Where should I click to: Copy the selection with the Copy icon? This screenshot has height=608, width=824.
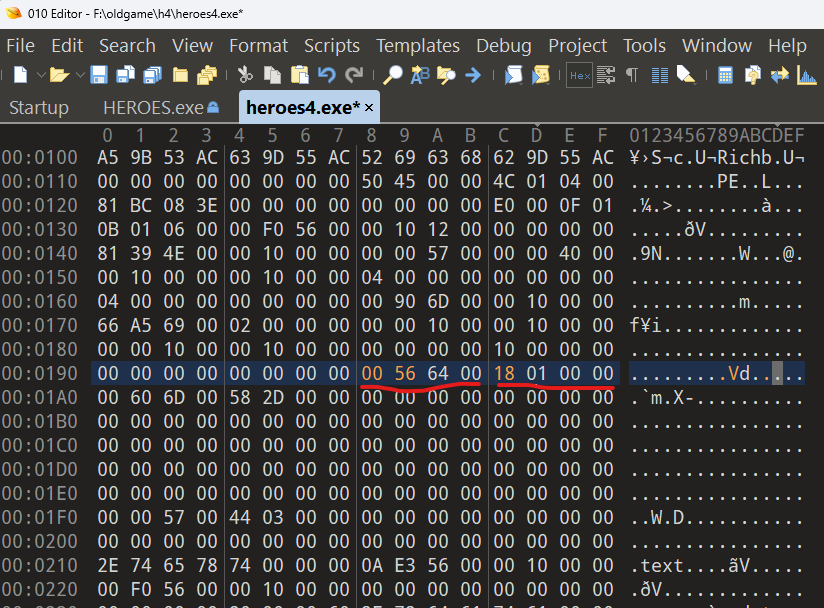272,75
